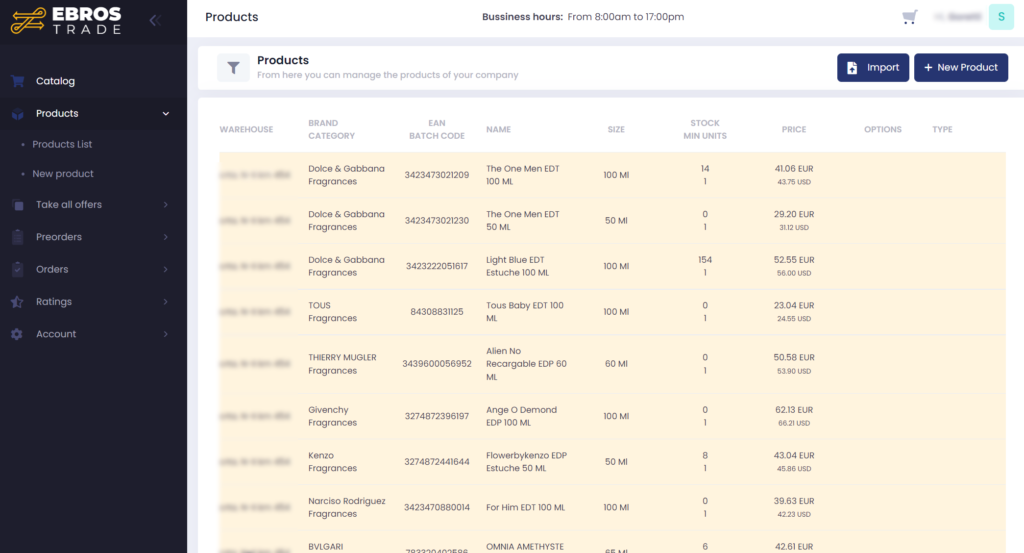Open Products List in sidebar
The image size is (1024, 553).
coord(62,144)
